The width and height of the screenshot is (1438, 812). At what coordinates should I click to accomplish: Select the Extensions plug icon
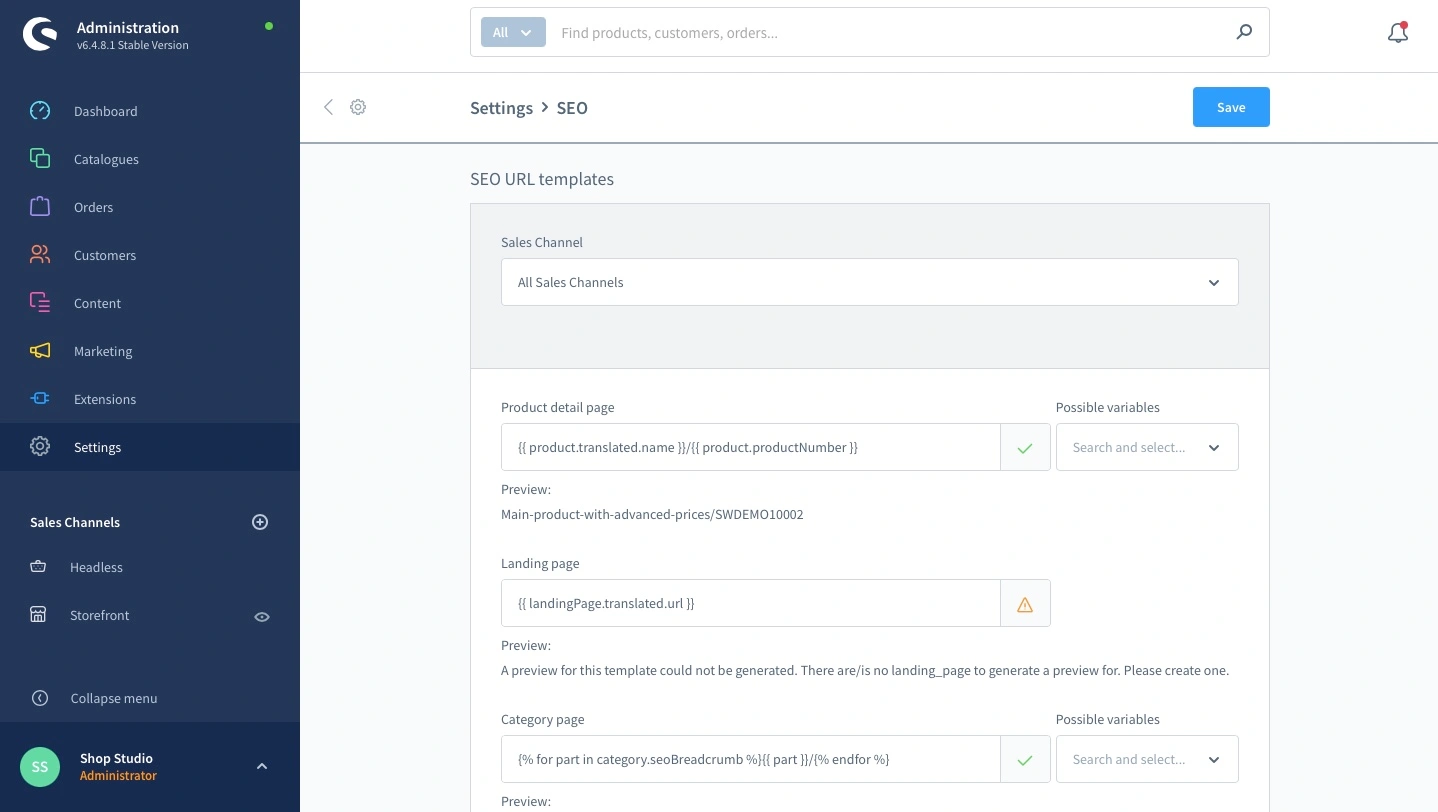[40, 399]
